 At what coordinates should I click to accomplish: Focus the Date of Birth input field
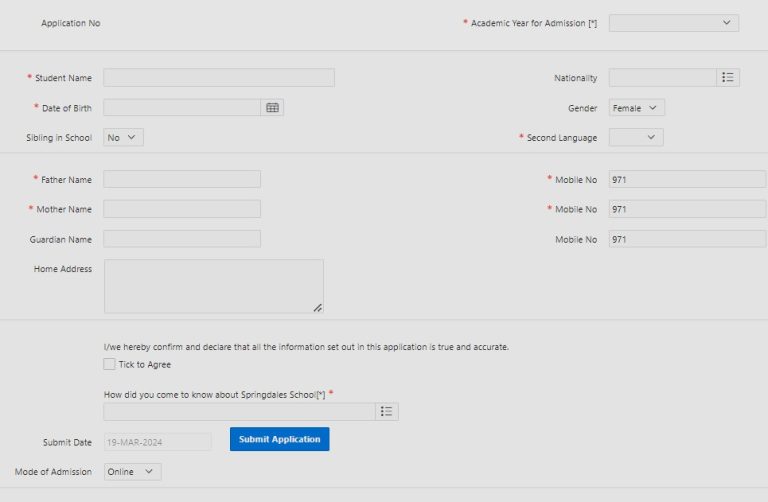pos(182,108)
